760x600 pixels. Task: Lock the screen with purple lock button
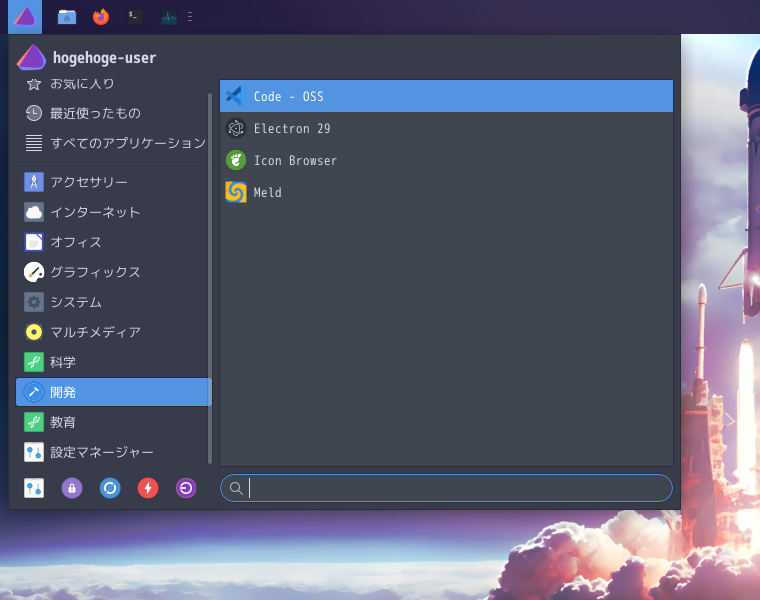[72, 488]
